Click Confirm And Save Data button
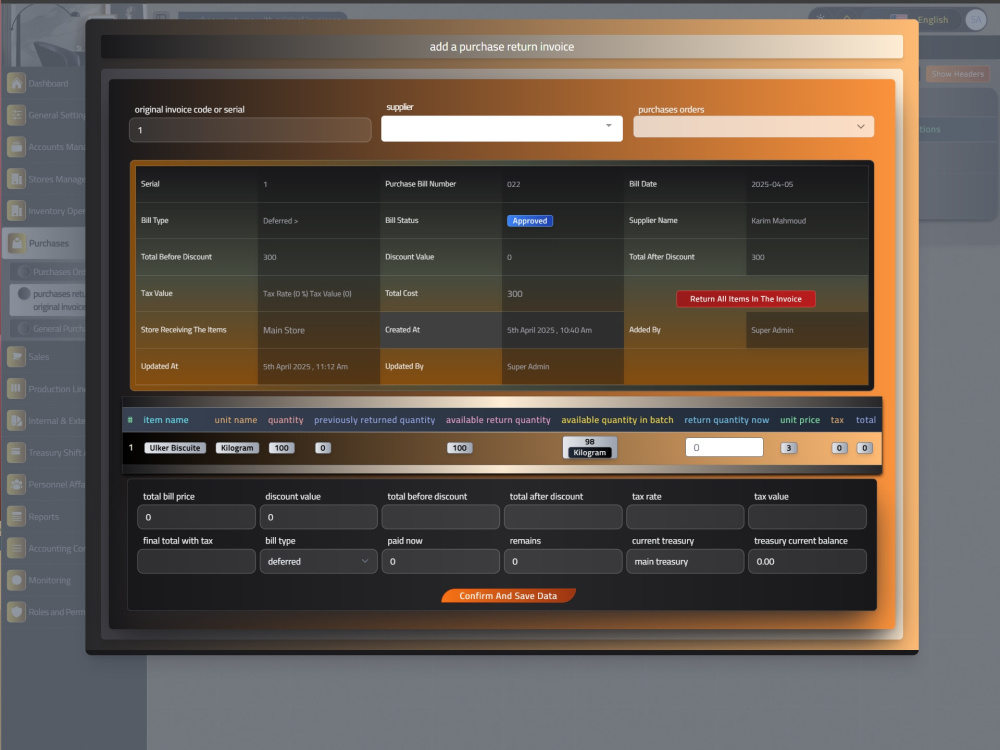Viewport: 1000px width, 750px height. coord(508,596)
